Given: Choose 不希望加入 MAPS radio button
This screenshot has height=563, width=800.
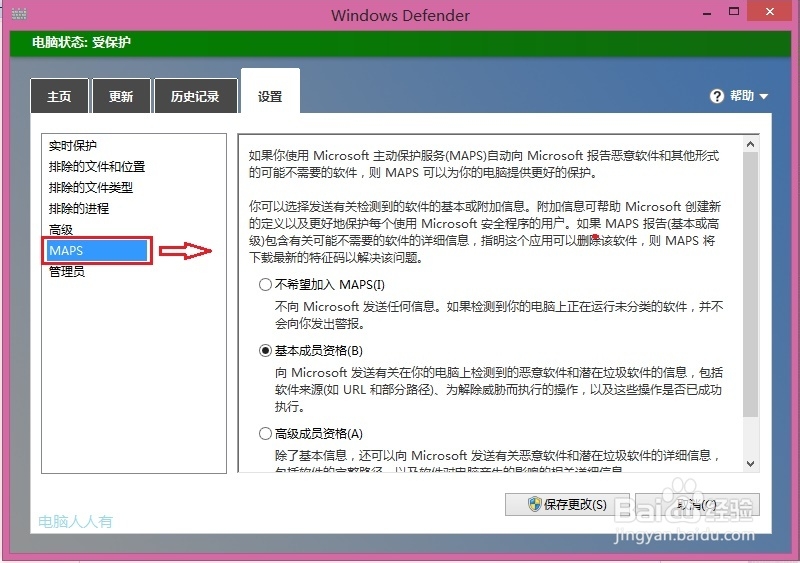Looking at the screenshot, I should [265, 284].
